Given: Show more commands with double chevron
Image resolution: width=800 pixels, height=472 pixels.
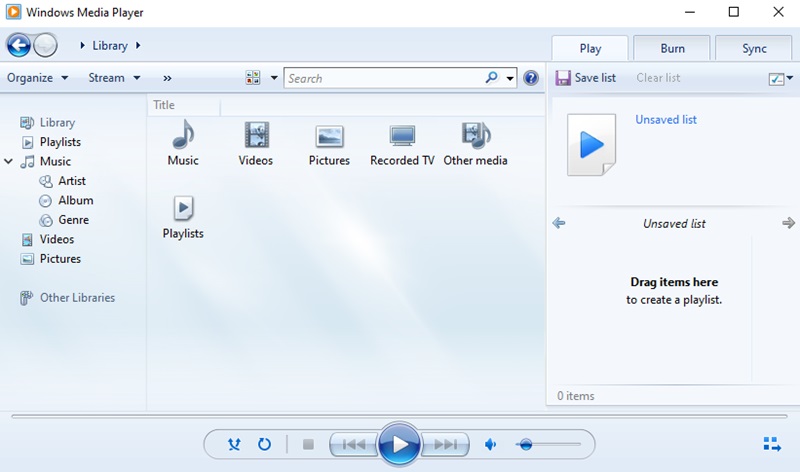Looking at the screenshot, I should [167, 78].
